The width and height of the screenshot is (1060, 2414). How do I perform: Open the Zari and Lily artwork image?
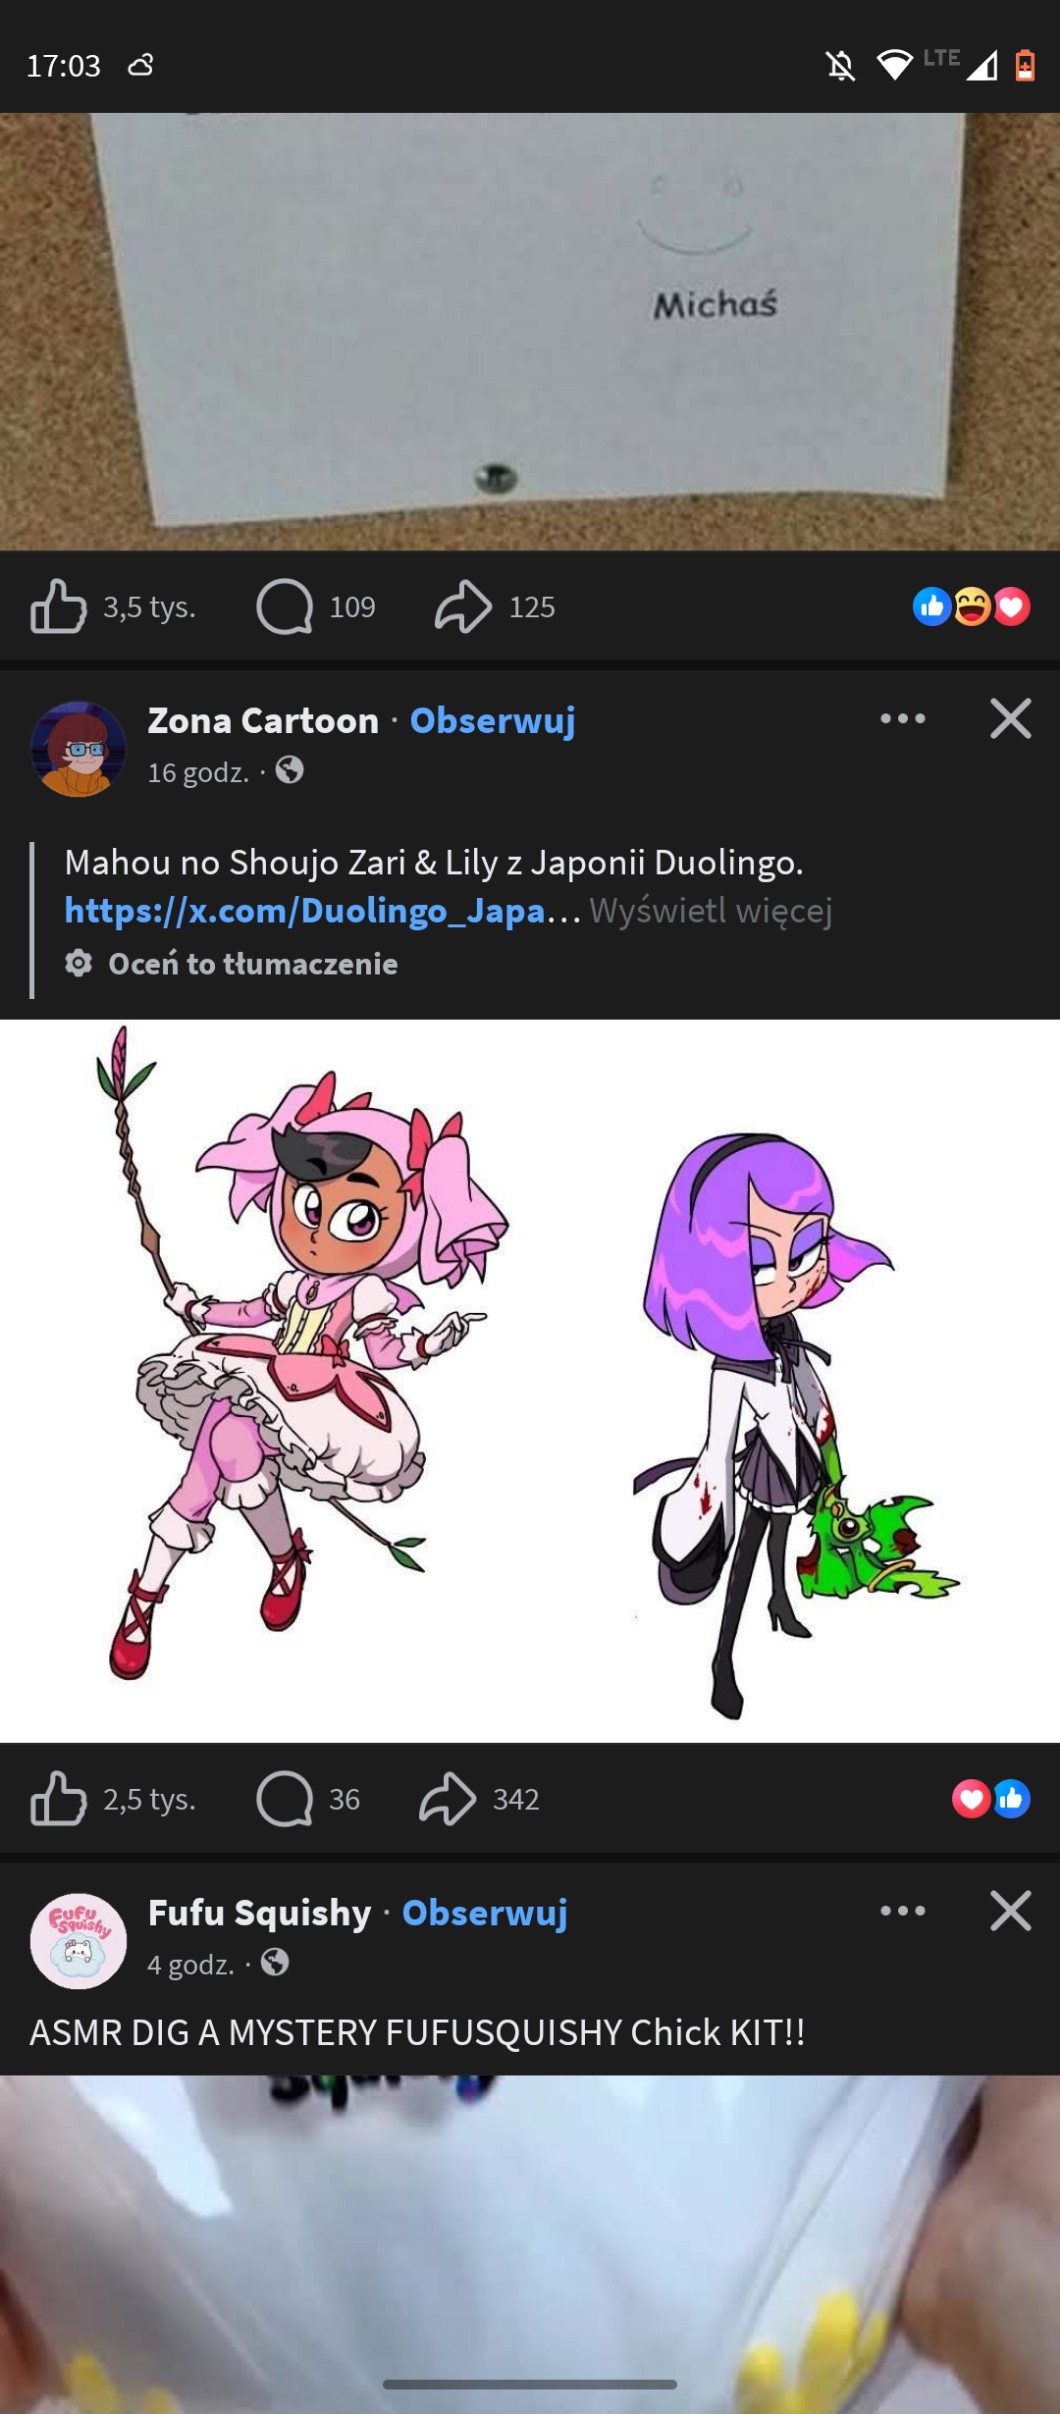point(530,1381)
